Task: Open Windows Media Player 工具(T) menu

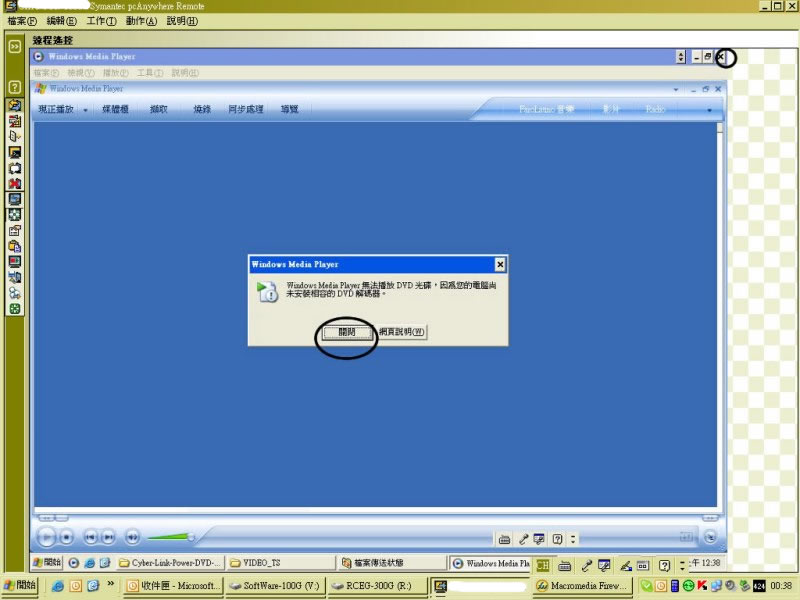Action: click(x=150, y=73)
